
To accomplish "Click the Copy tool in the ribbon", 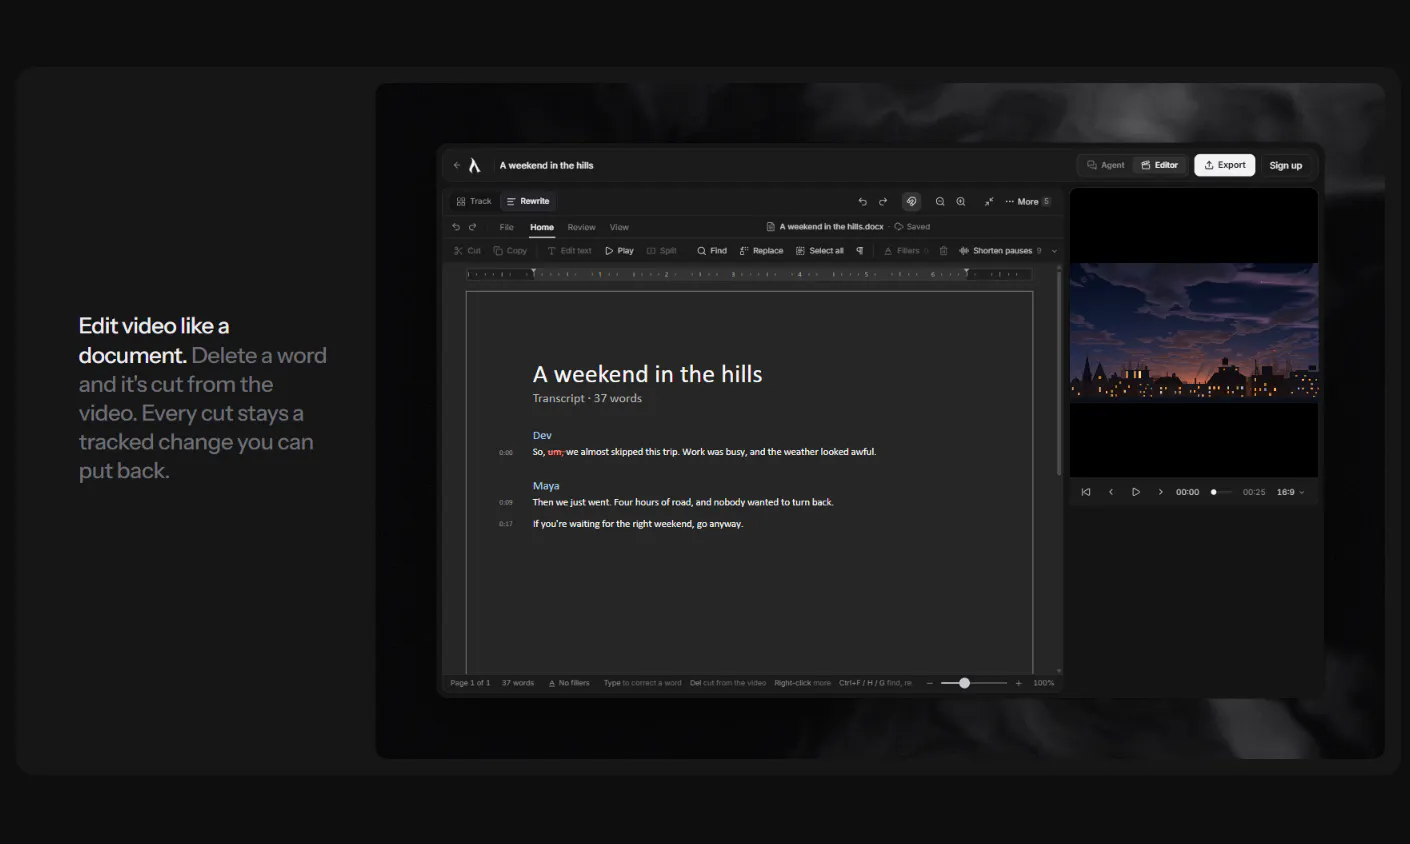I will pyautogui.click(x=510, y=251).
